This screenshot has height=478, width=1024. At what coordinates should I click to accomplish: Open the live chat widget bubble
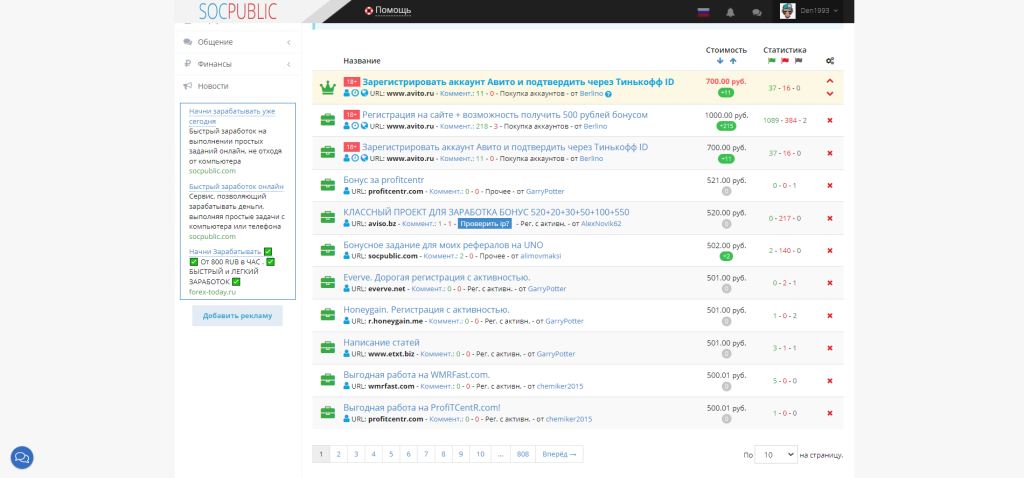[x=22, y=457]
